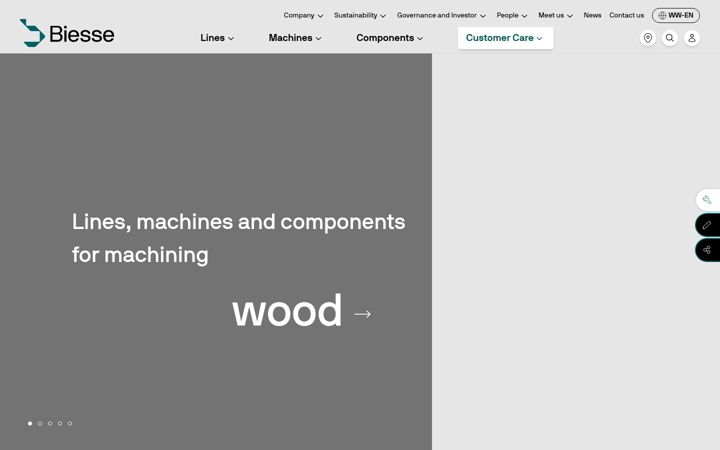Click the share icon on side panel
Screen dimensions: 720x450
point(707,250)
